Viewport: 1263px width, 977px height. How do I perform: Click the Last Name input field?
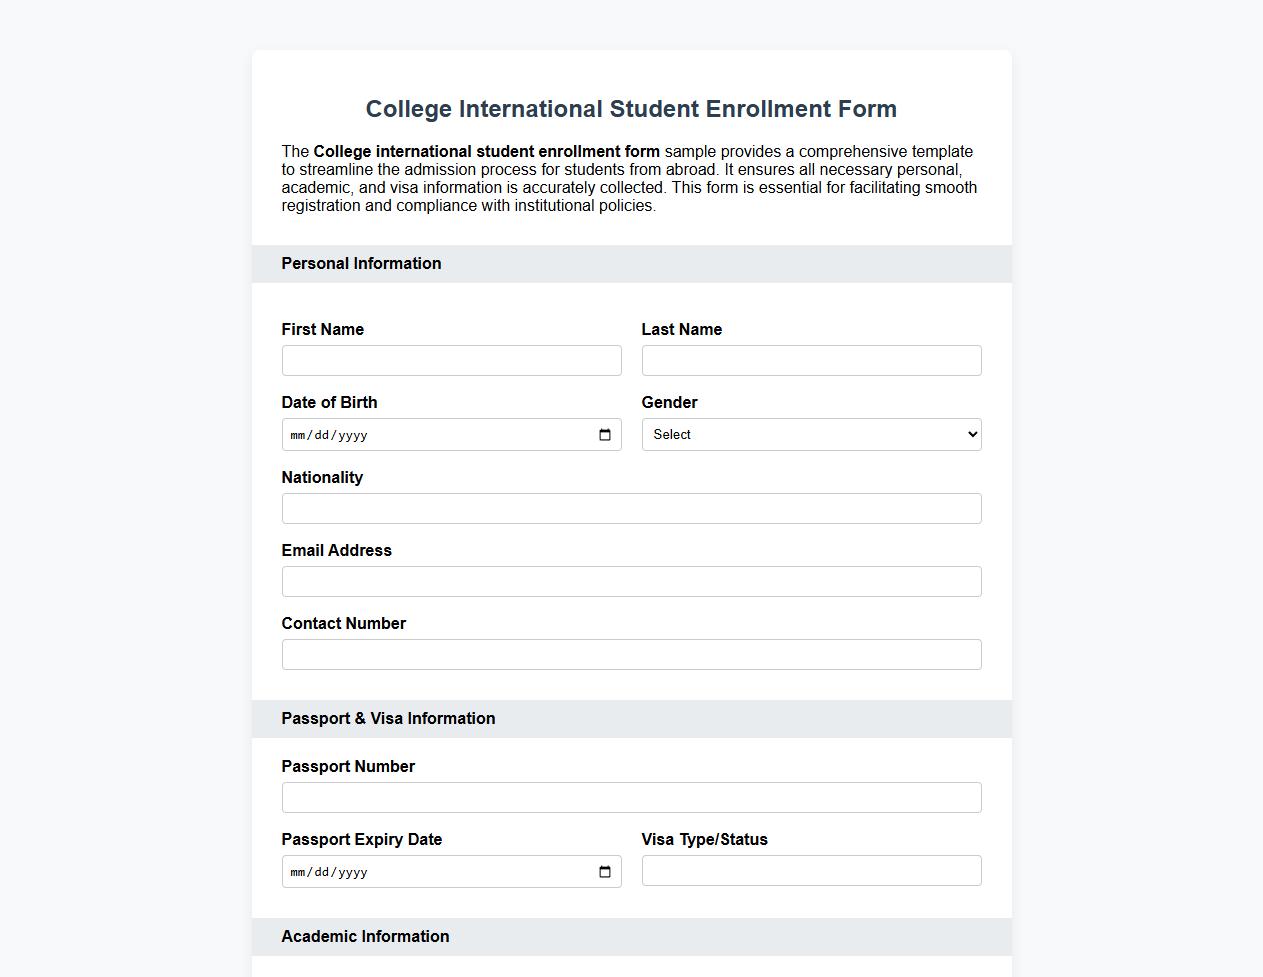click(811, 360)
